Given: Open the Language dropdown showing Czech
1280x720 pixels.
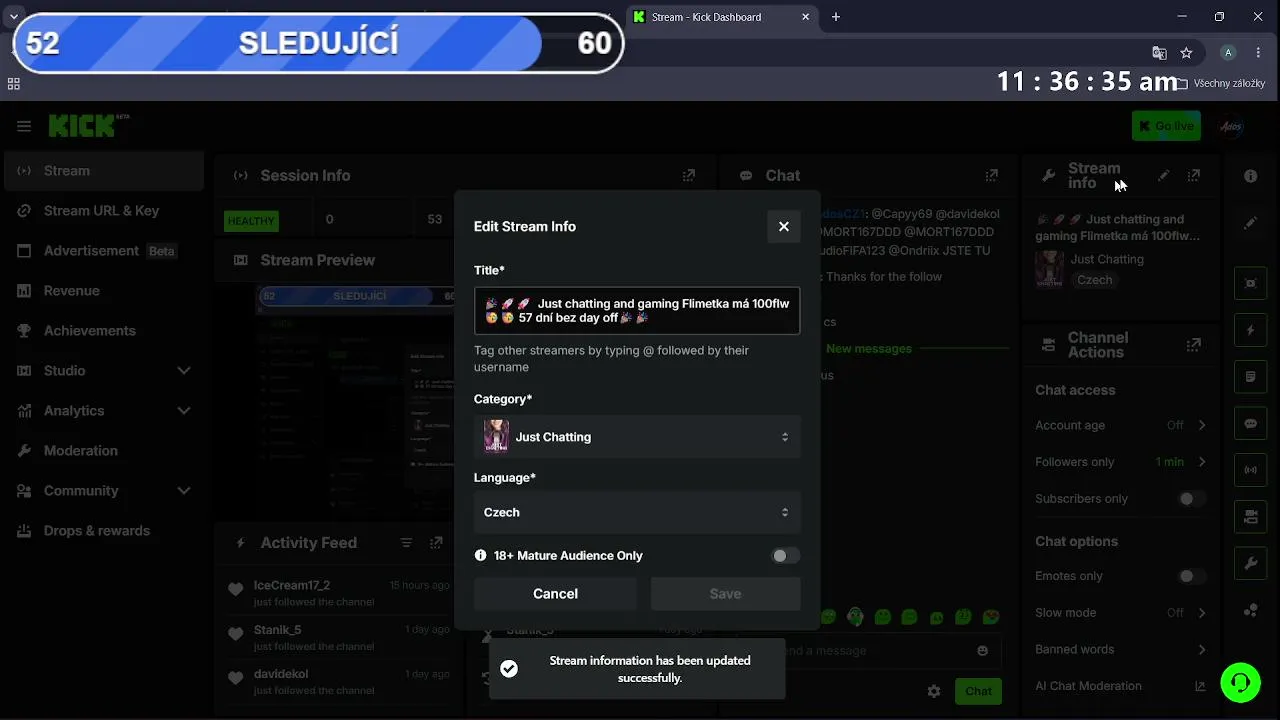Looking at the screenshot, I should coord(637,512).
